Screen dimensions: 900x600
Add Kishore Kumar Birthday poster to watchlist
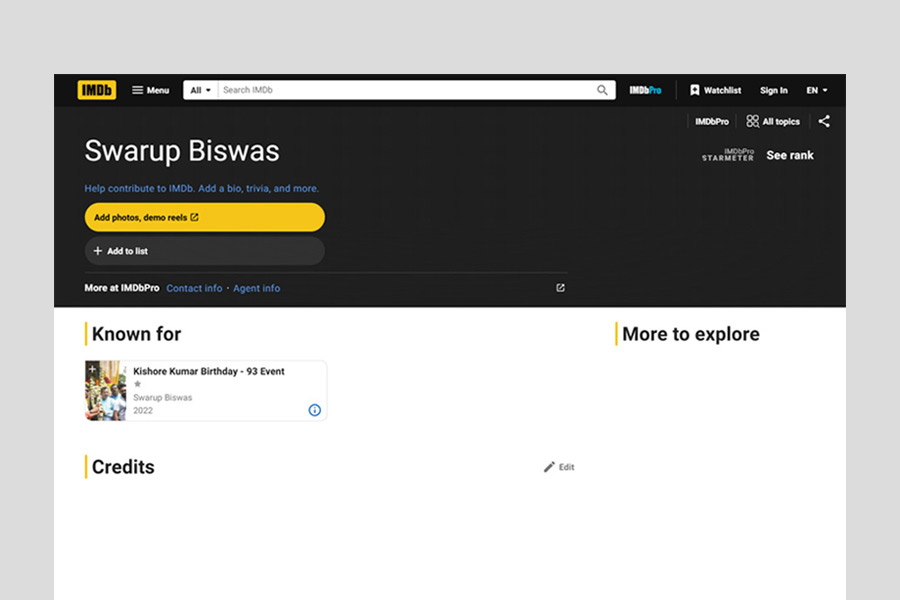click(x=92, y=369)
